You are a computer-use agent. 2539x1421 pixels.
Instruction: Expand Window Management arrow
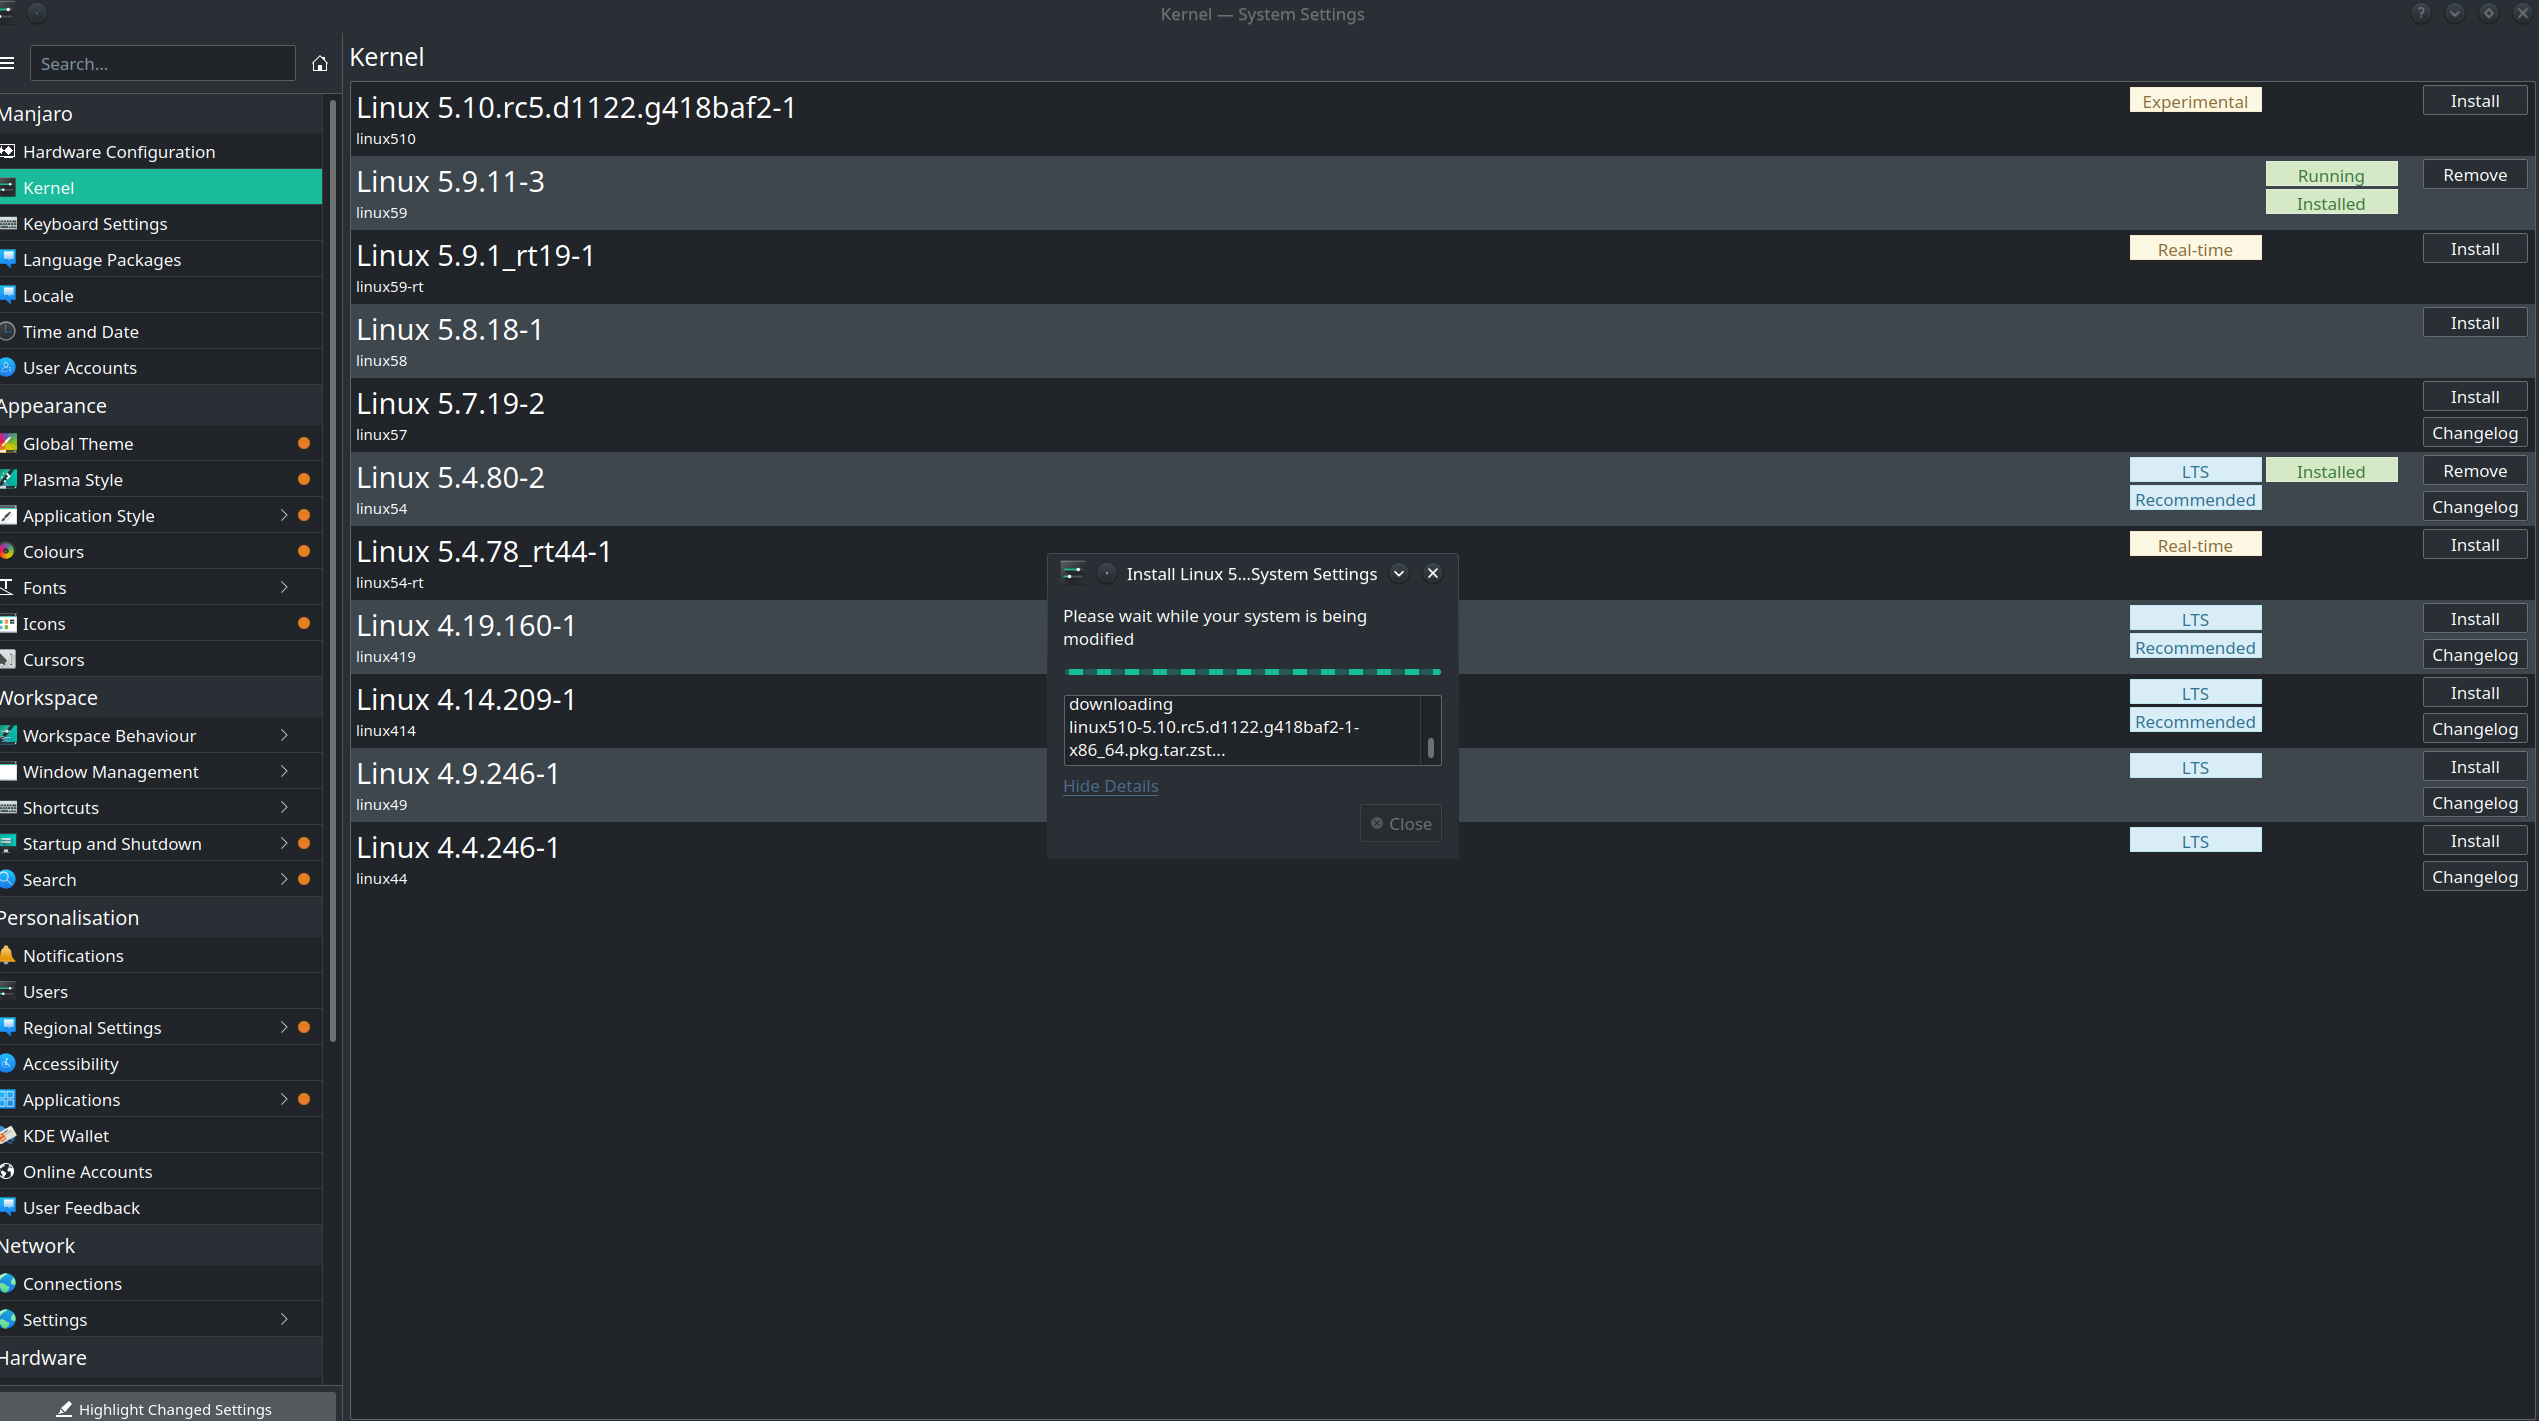click(284, 772)
